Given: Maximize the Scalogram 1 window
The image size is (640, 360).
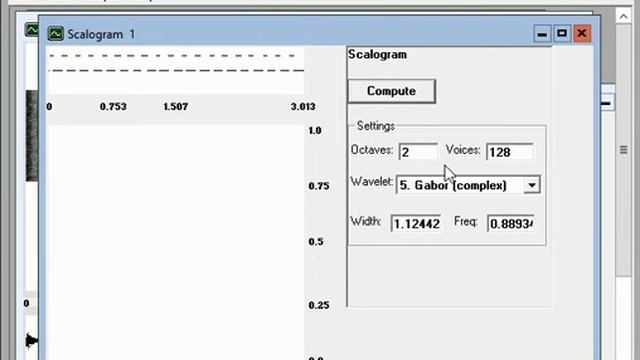Looking at the screenshot, I should pyautogui.click(x=562, y=33).
